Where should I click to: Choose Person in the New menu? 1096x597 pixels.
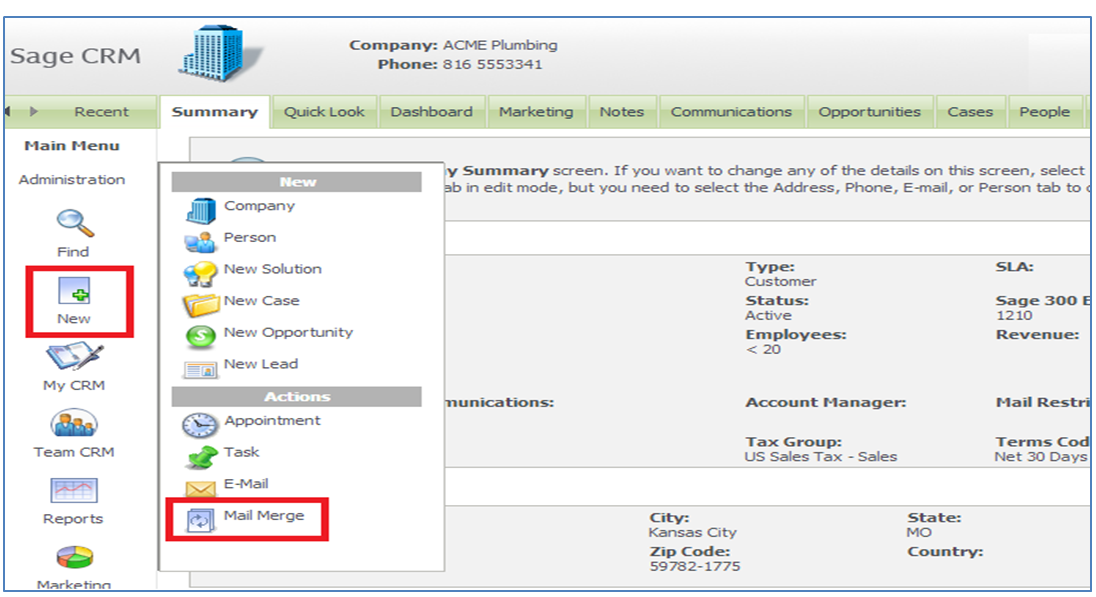(x=250, y=237)
